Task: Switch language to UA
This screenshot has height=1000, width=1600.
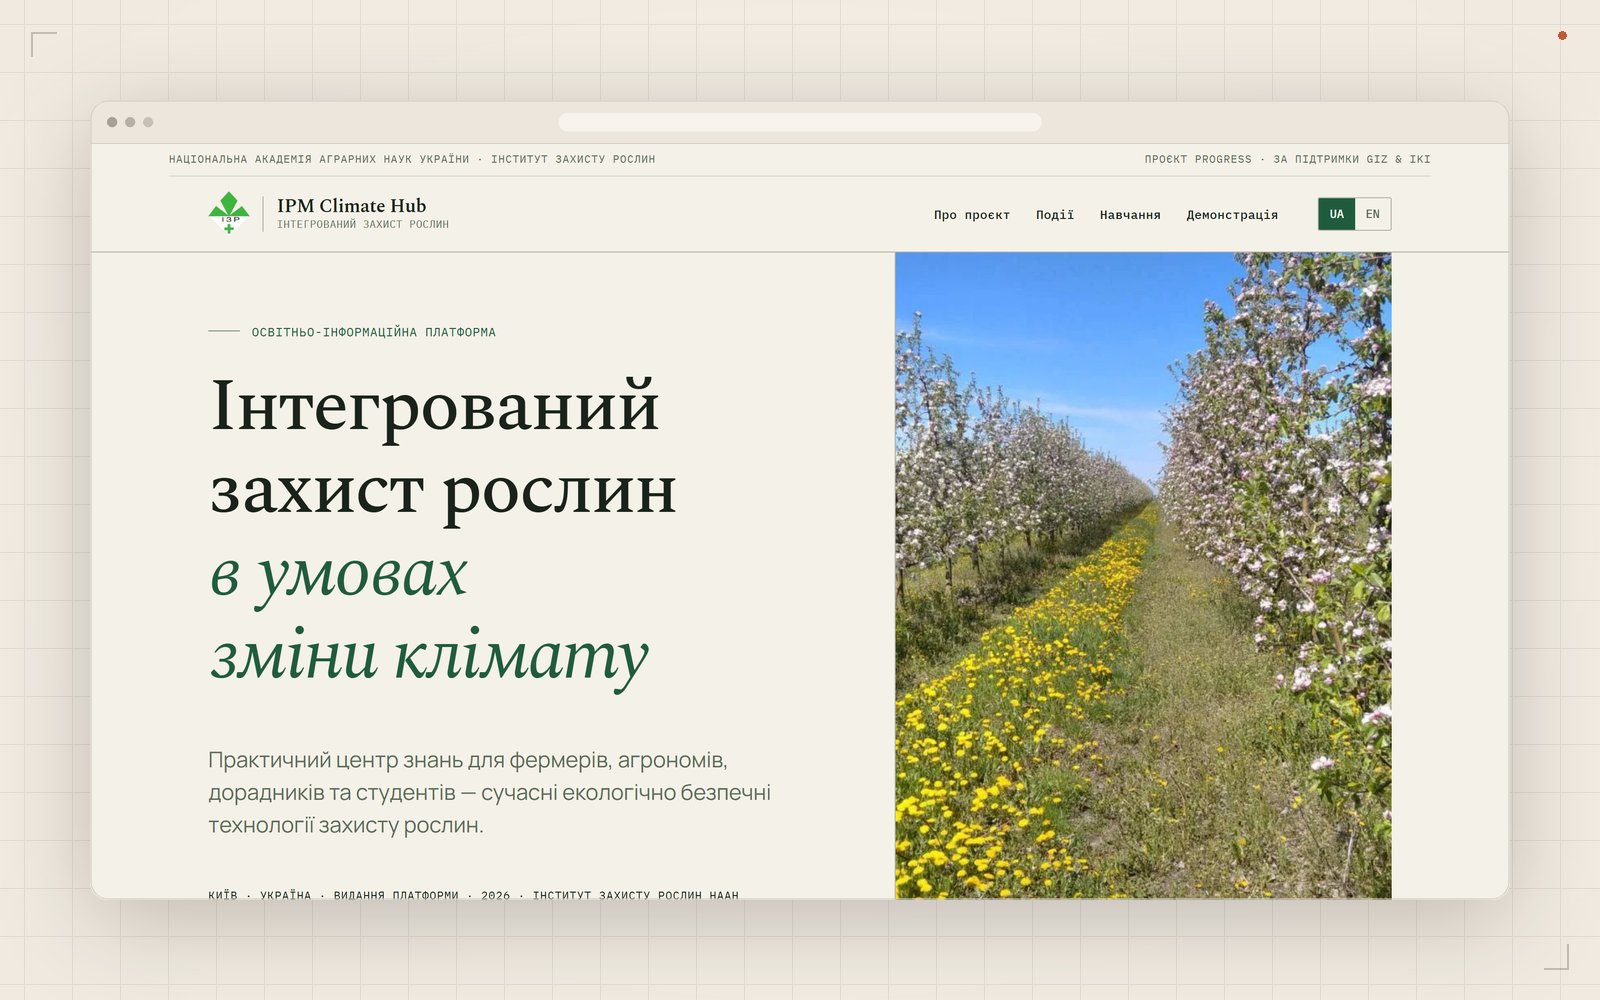Action: point(1337,214)
